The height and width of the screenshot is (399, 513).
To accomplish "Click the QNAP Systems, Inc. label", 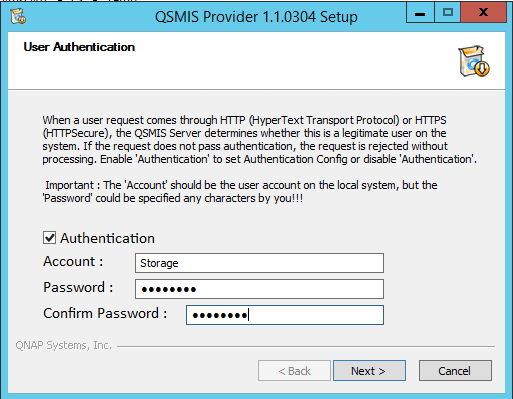I will [x=63, y=345].
